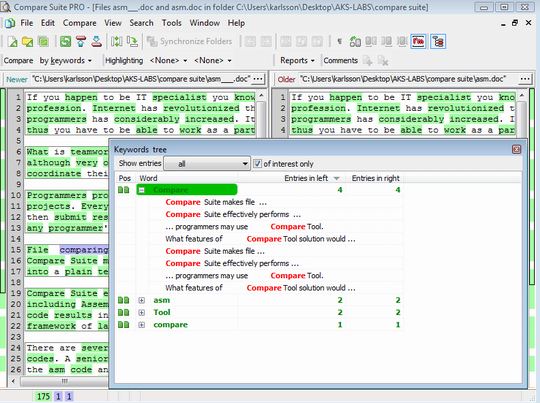
Task: Click the second gray panel layout icon
Action: pyautogui.click(x=386, y=41)
